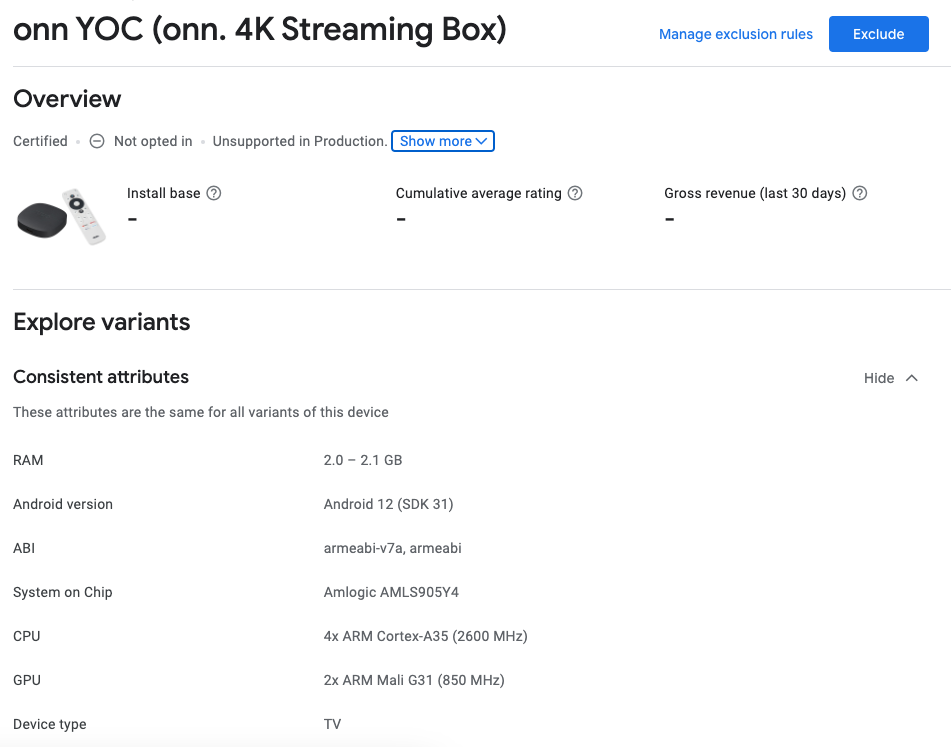Expand the Show more dropdown

tap(443, 141)
